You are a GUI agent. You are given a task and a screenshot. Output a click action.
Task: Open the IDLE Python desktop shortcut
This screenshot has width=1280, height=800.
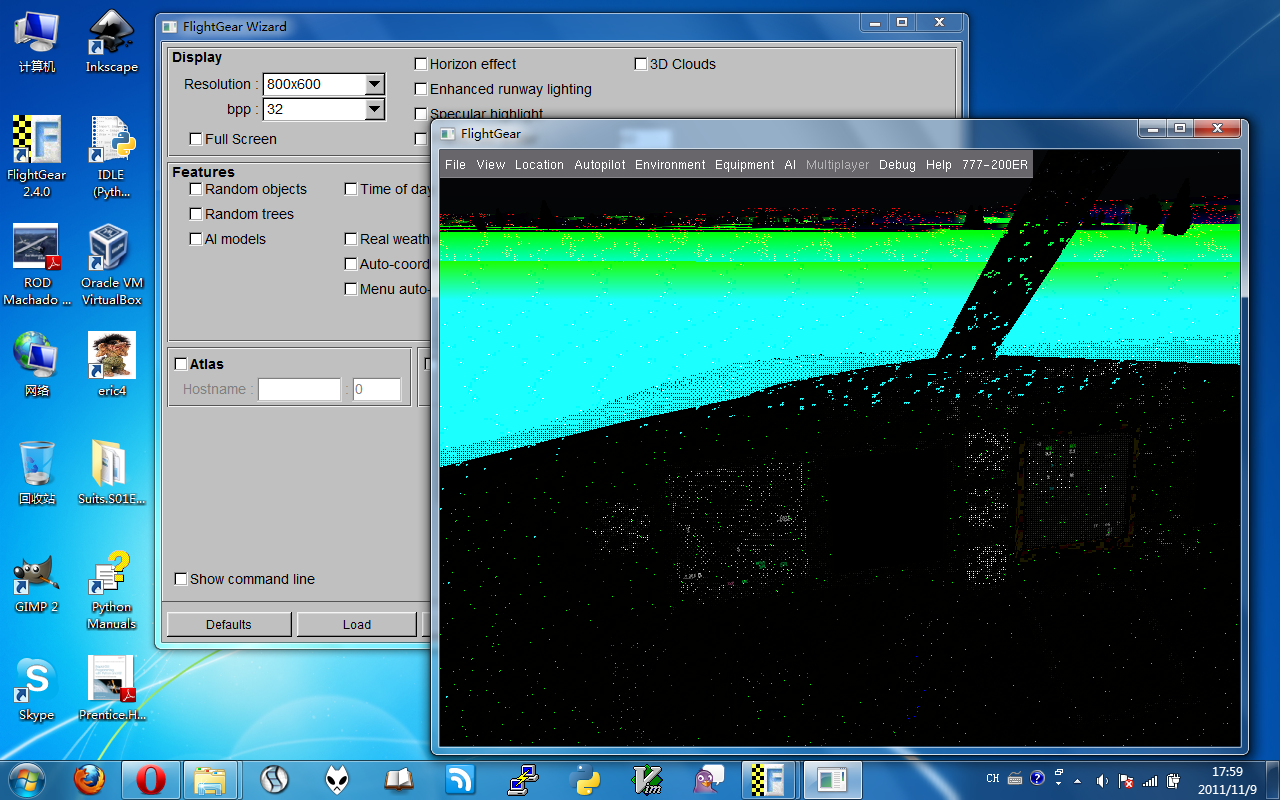[x=111, y=157]
